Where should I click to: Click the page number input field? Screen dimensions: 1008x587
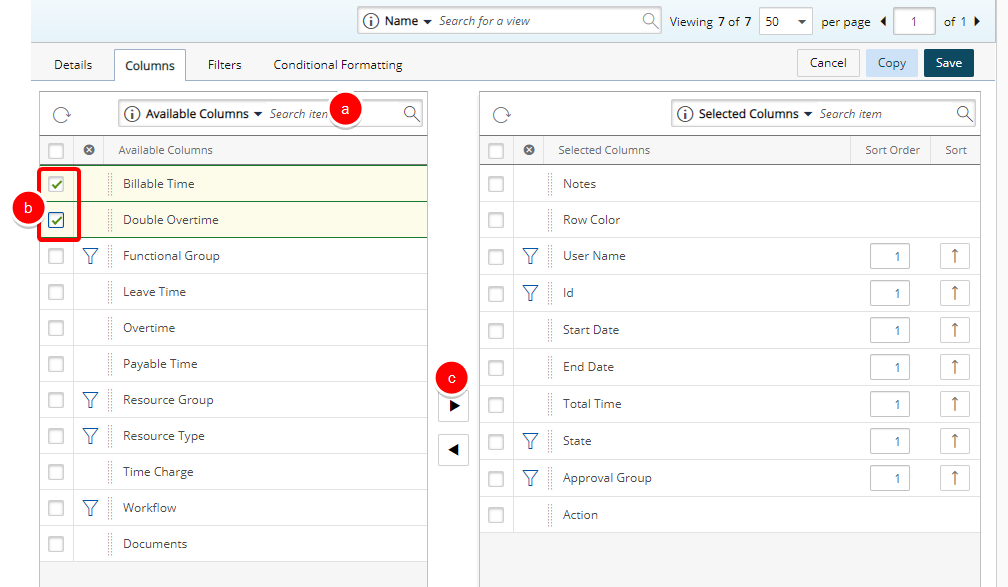click(x=914, y=22)
